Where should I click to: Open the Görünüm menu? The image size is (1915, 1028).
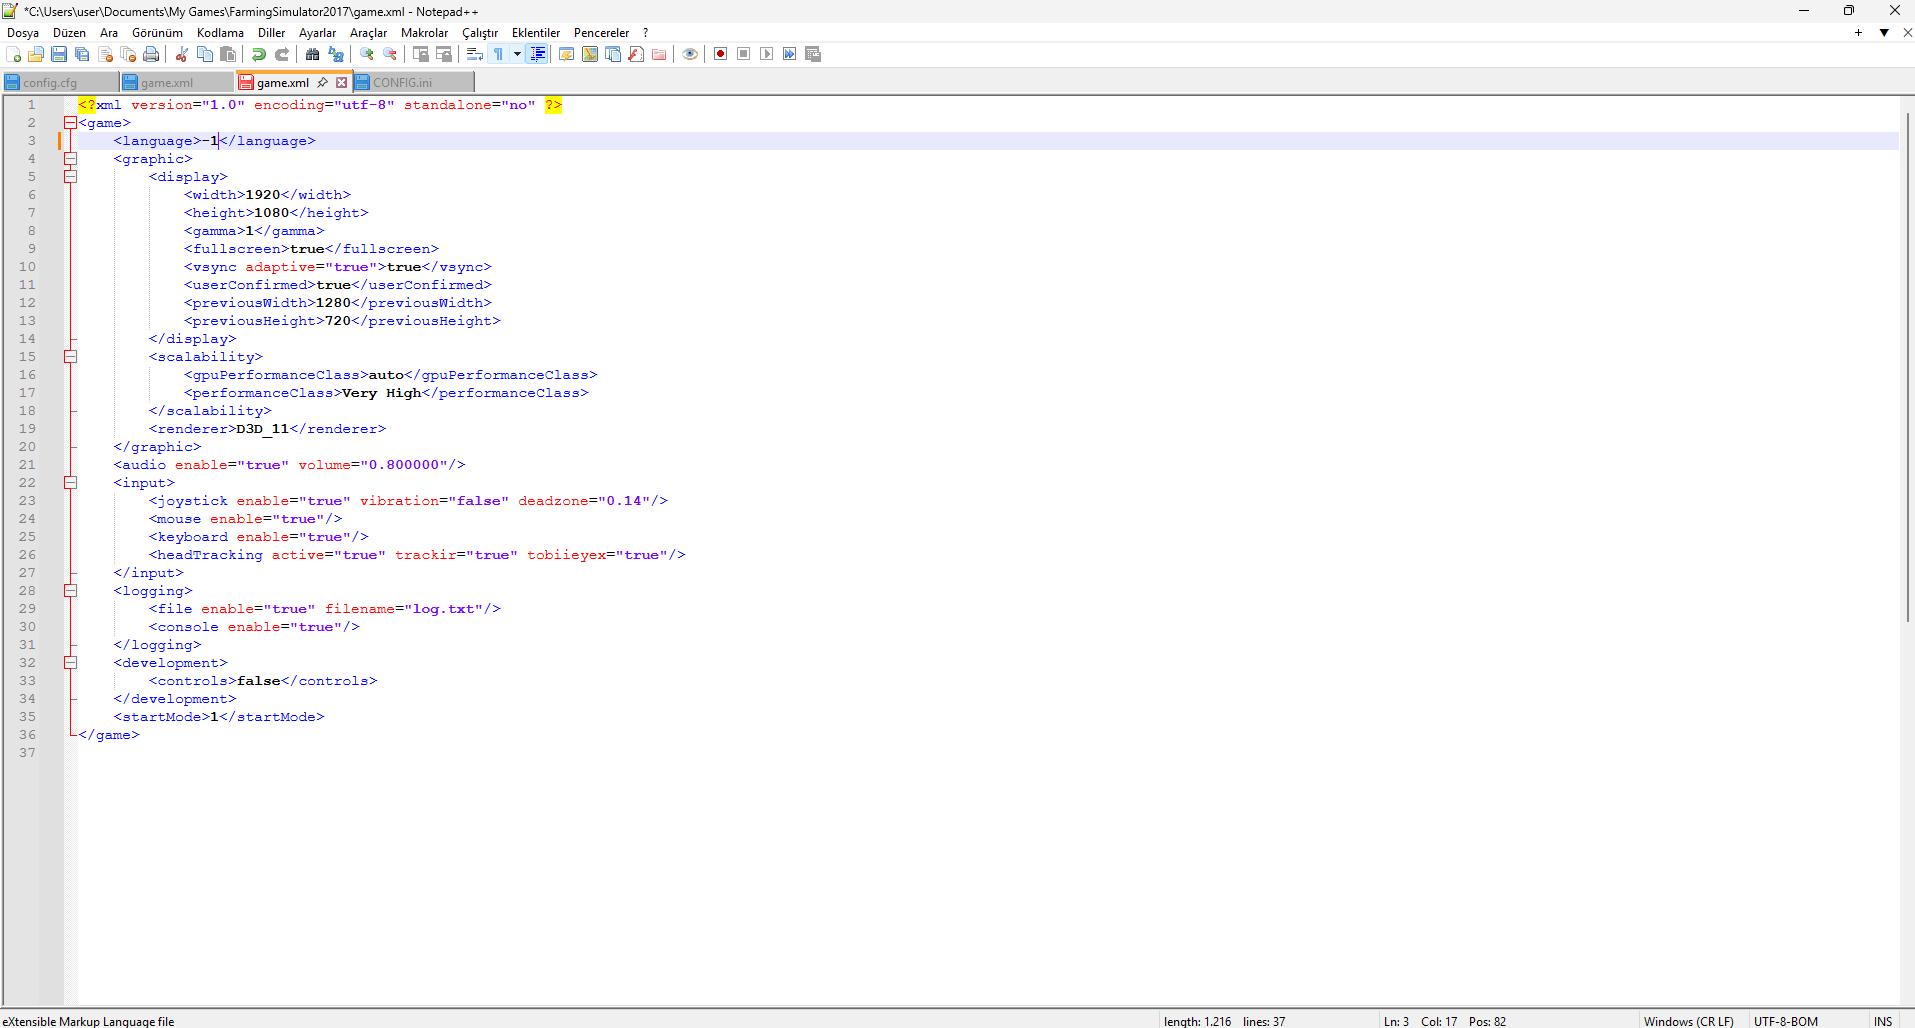pyautogui.click(x=157, y=33)
